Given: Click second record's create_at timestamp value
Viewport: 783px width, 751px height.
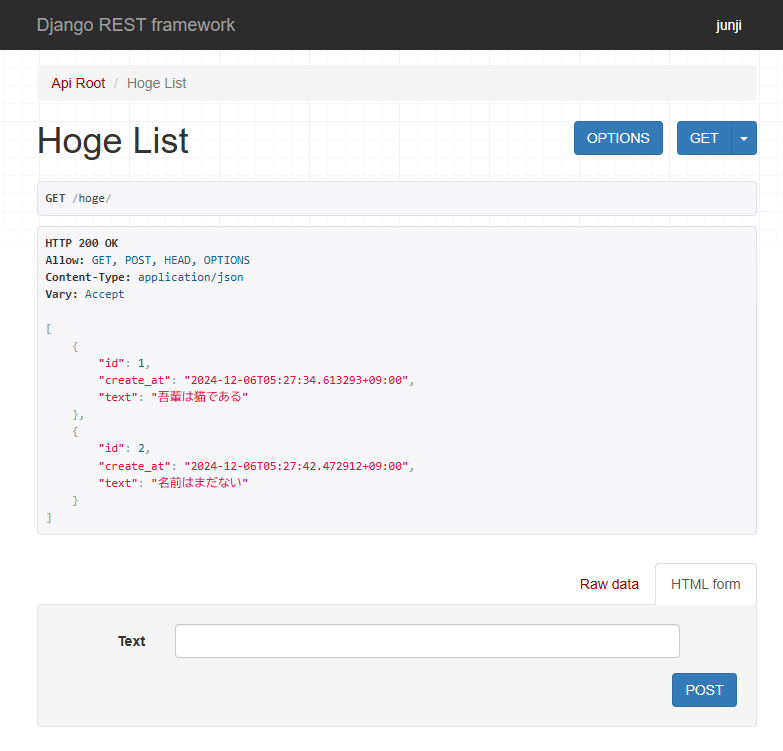Looking at the screenshot, I should tap(296, 466).
